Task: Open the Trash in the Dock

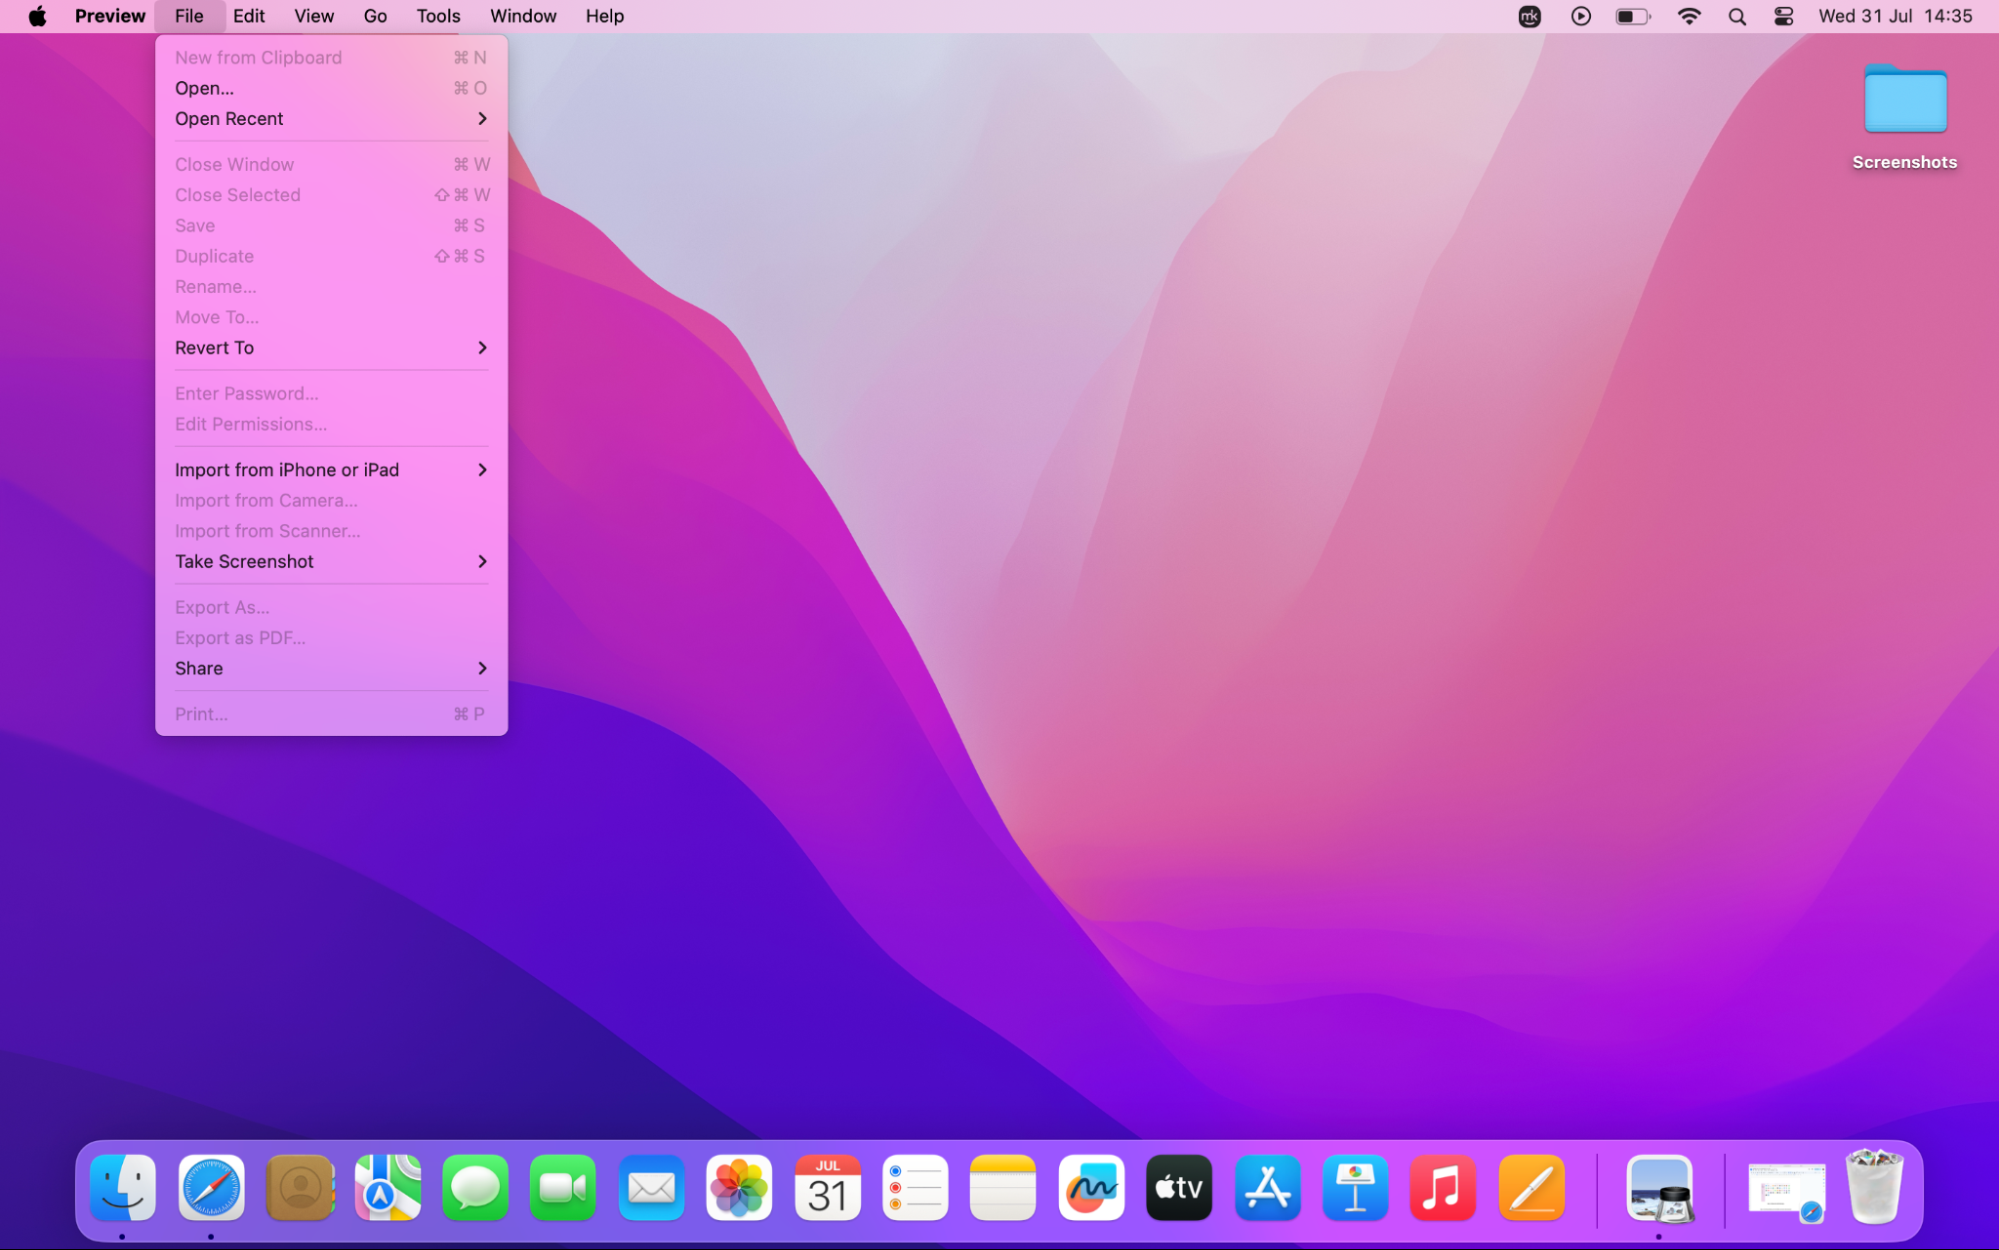Action: coord(1874,1188)
